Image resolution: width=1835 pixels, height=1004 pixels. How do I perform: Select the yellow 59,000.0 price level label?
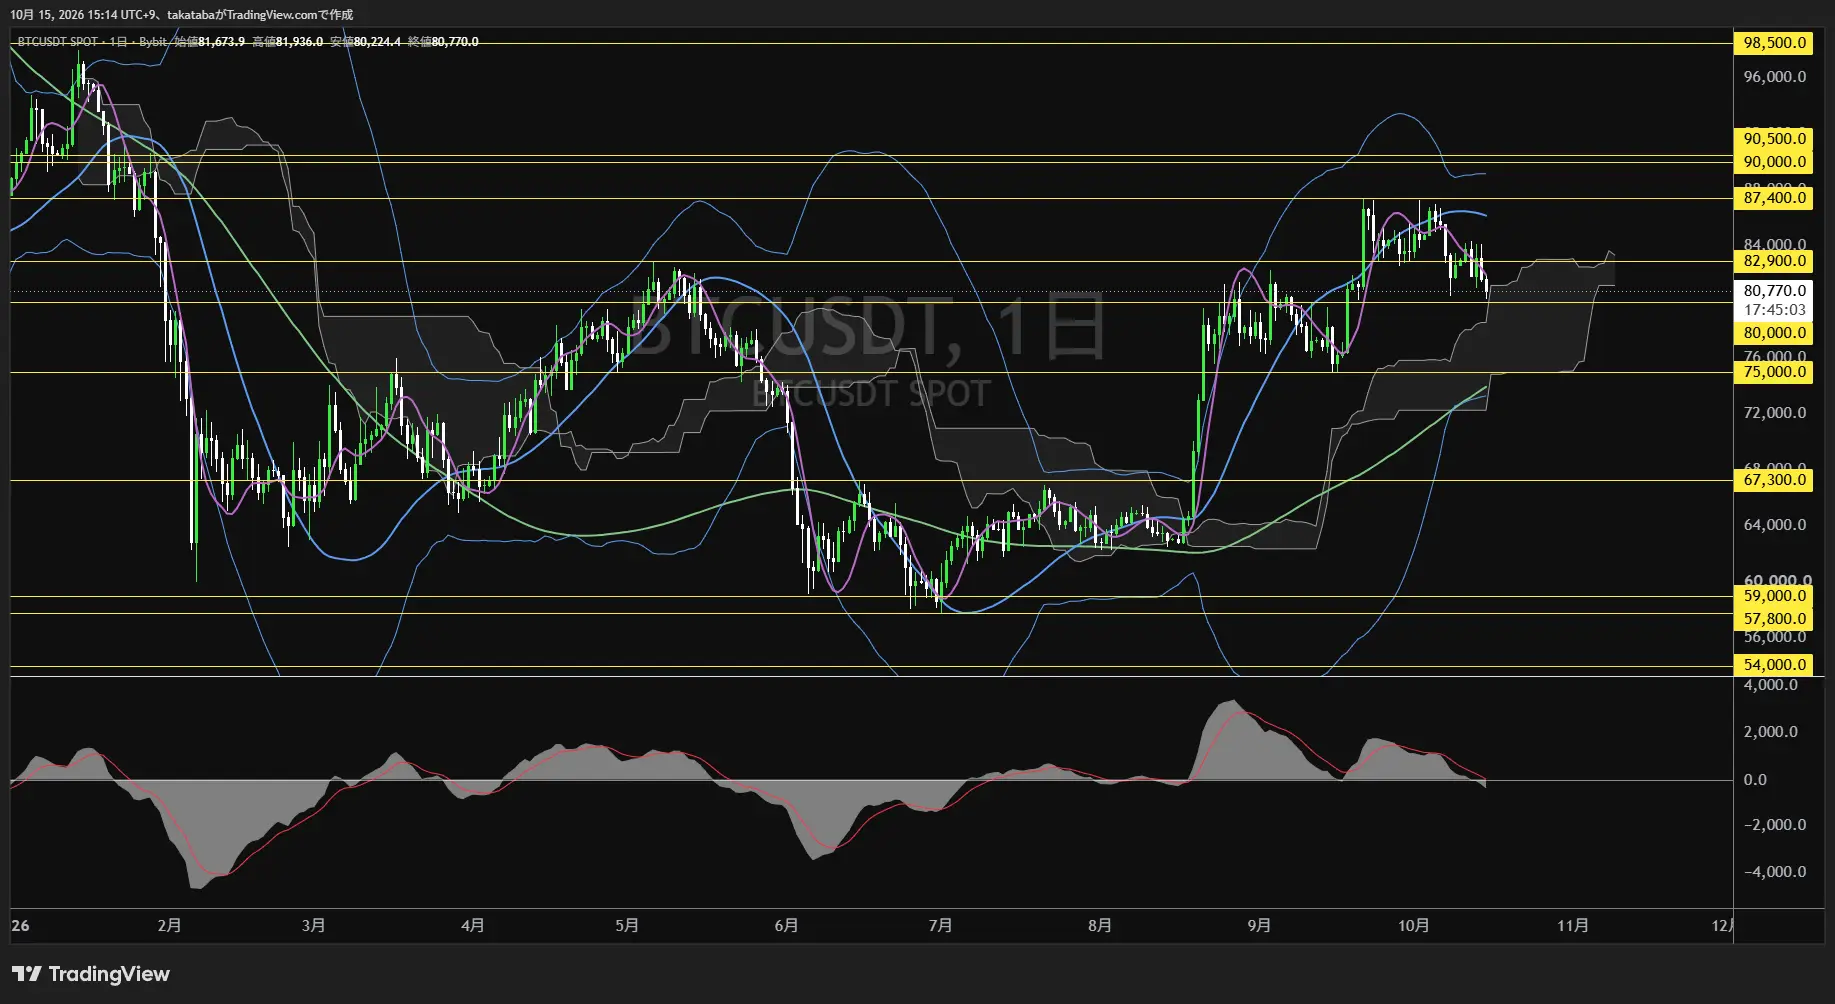click(1775, 596)
